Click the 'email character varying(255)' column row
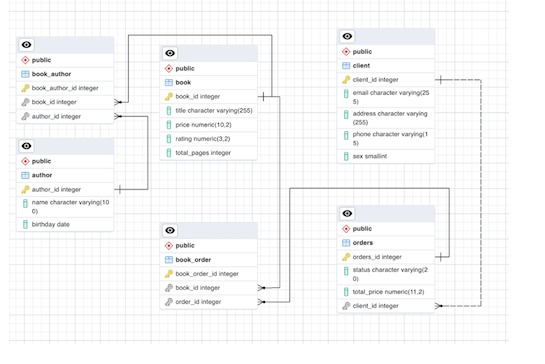 click(386, 97)
